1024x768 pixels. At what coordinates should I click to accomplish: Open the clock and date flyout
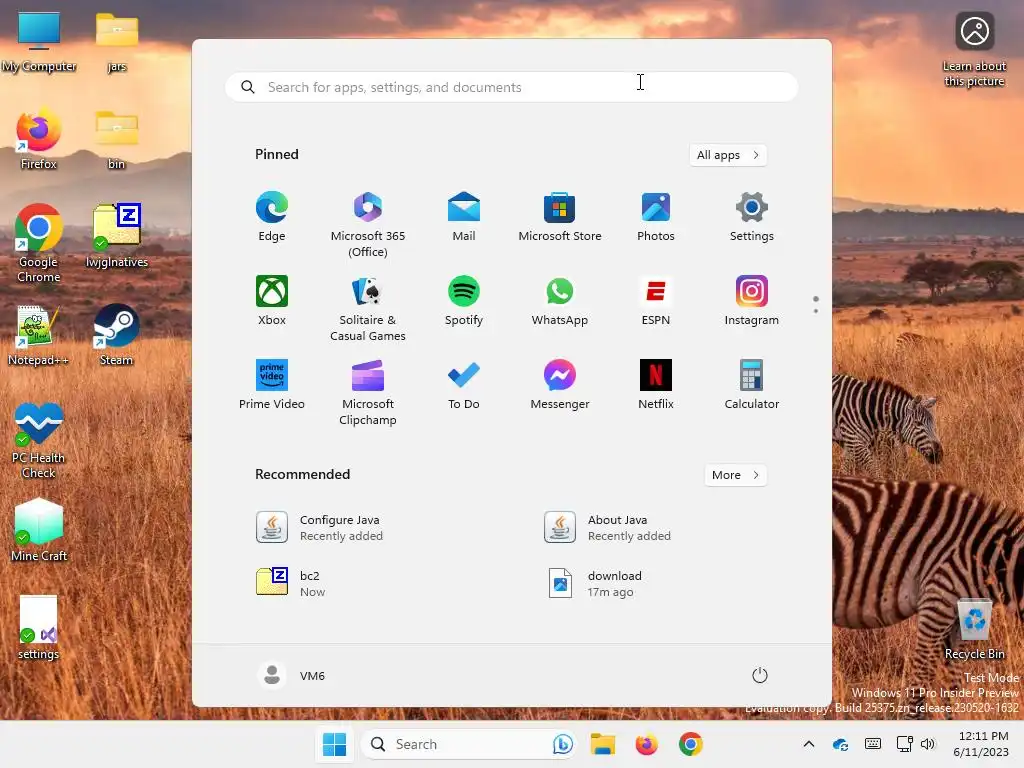[981, 744]
